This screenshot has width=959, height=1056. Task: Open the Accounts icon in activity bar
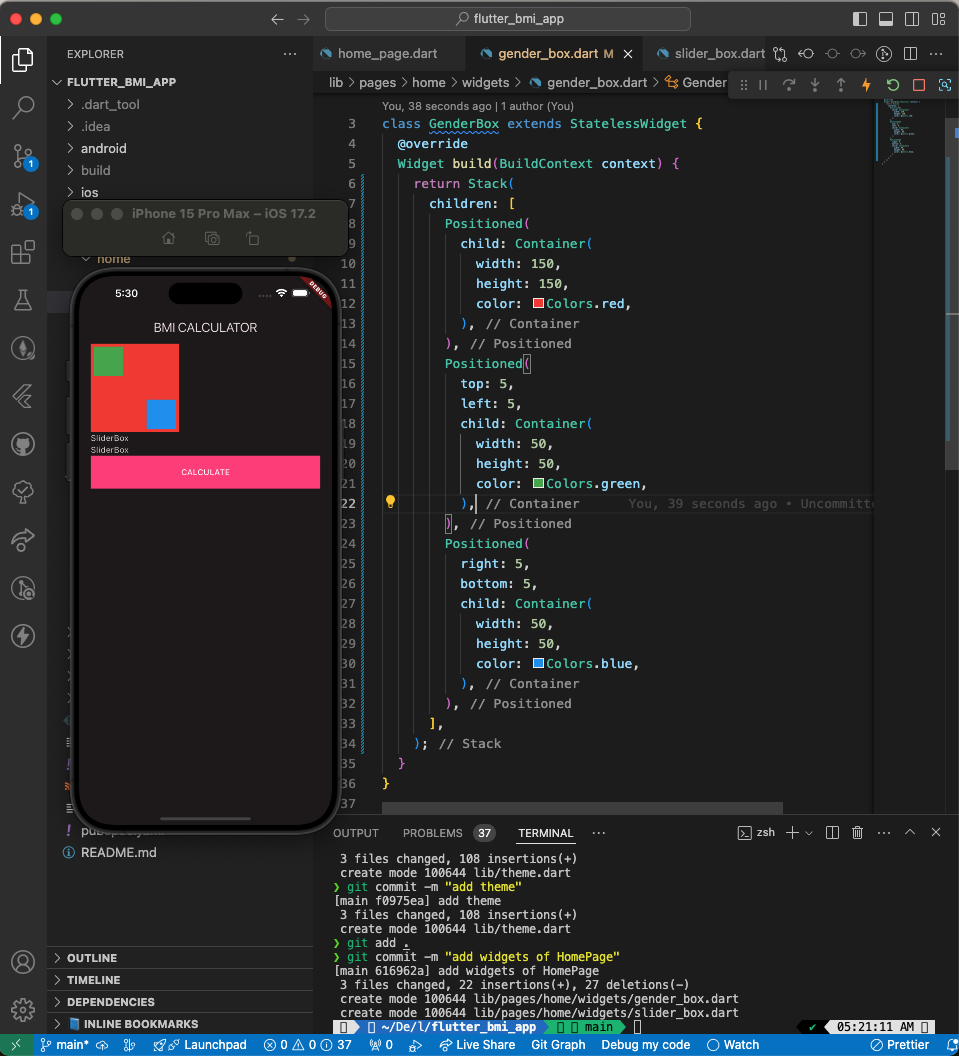[23, 962]
